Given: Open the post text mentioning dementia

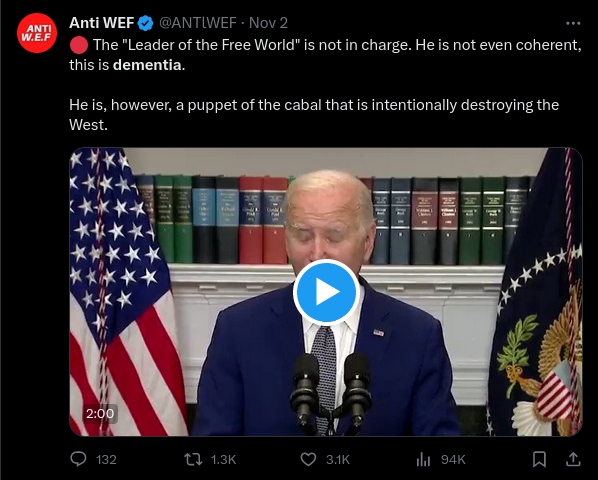Looking at the screenshot, I should pyautogui.click(x=325, y=85).
